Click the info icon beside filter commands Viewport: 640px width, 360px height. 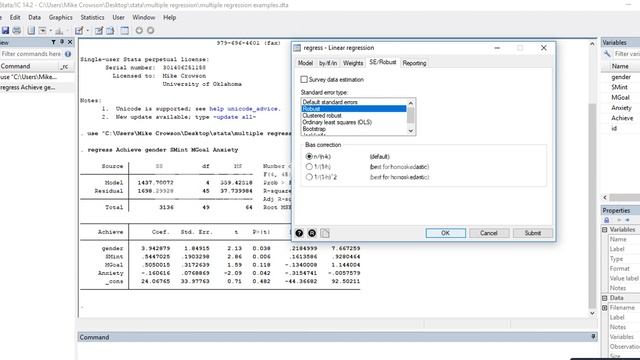point(68,54)
